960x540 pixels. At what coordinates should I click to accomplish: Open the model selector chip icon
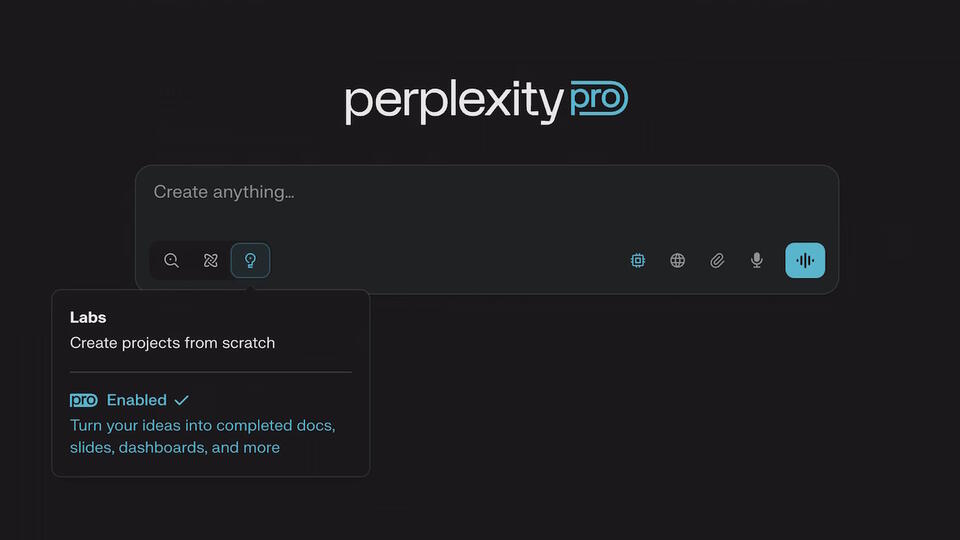[638, 261]
